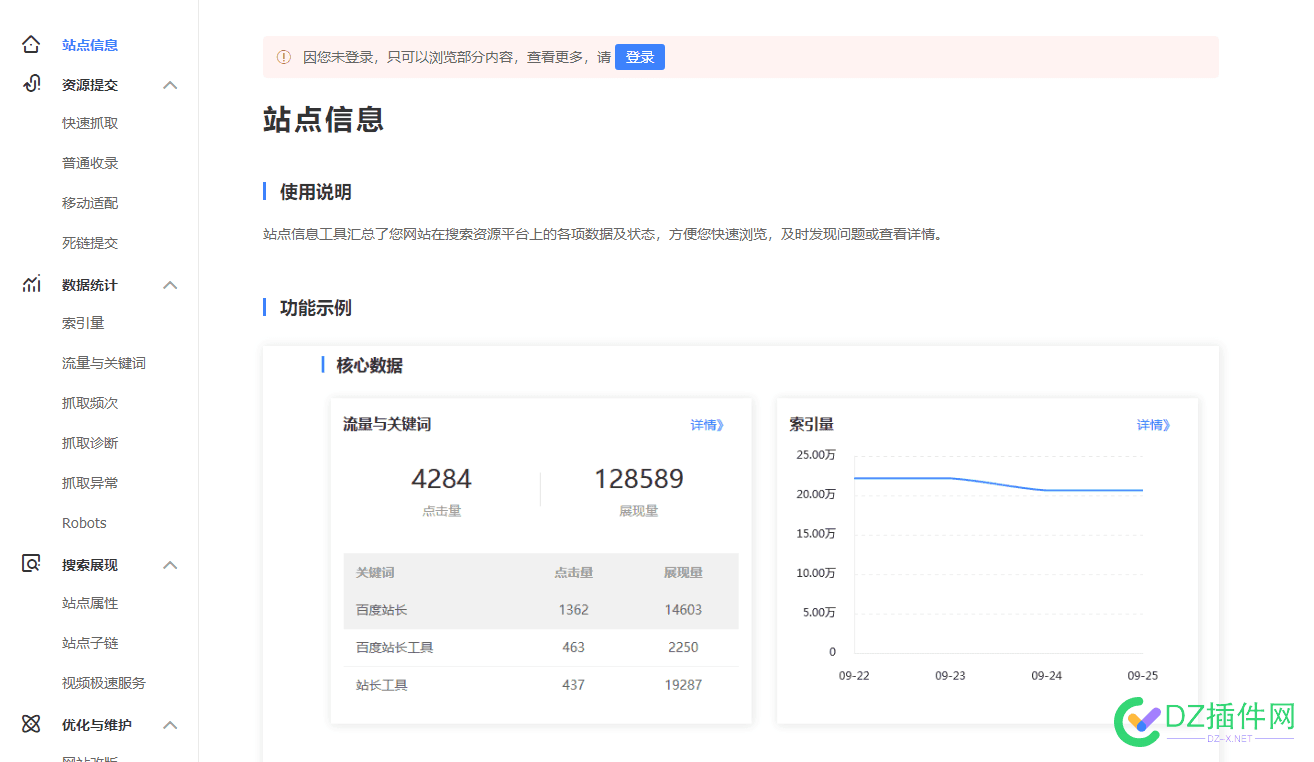Click the 09-23 date on chart axis

point(950,676)
